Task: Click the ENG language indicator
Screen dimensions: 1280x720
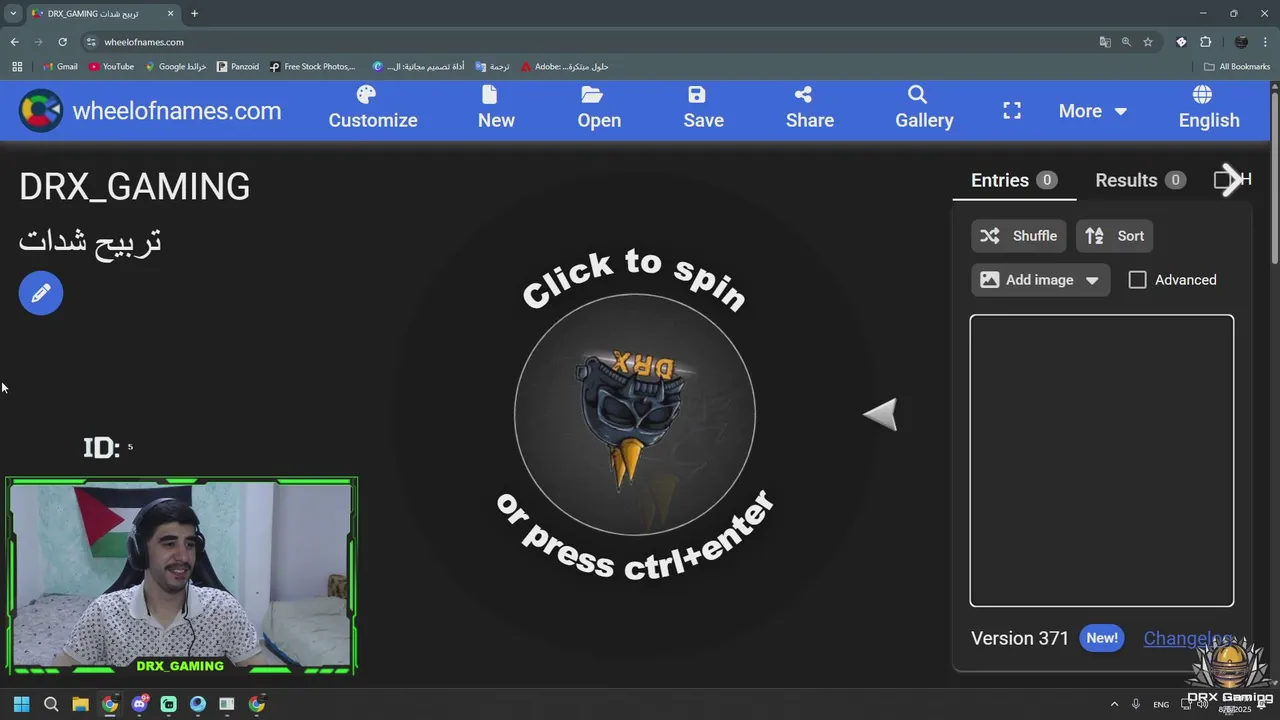Action: pos(1161,704)
